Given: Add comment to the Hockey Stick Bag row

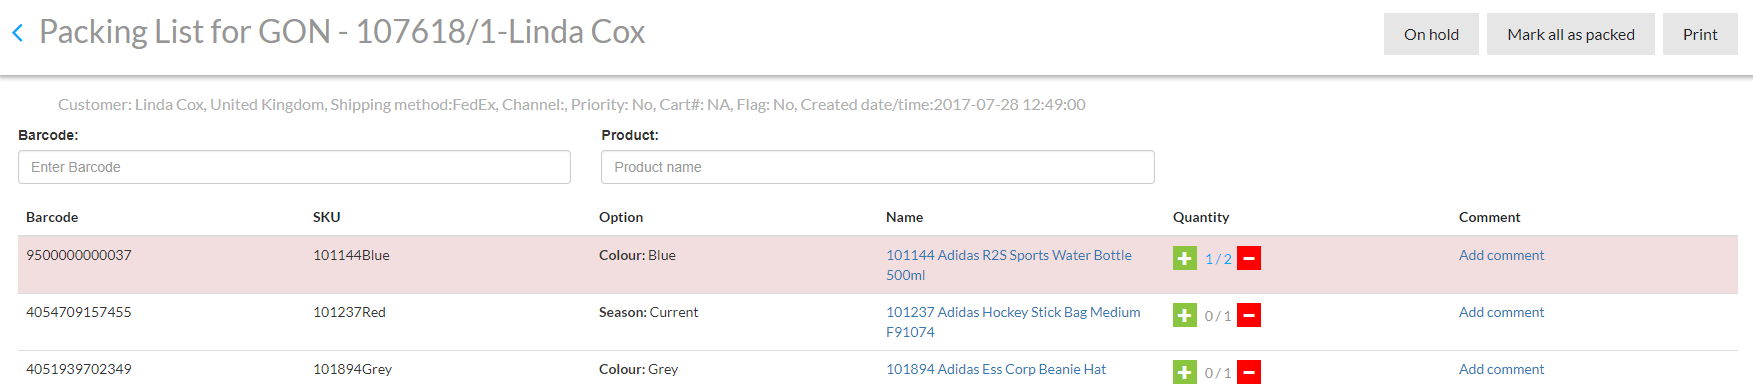Looking at the screenshot, I should pyautogui.click(x=1501, y=312).
